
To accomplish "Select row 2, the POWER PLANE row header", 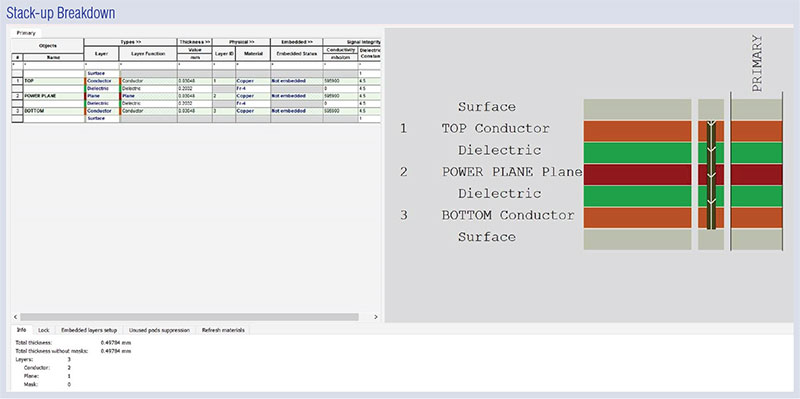I will point(17,95).
